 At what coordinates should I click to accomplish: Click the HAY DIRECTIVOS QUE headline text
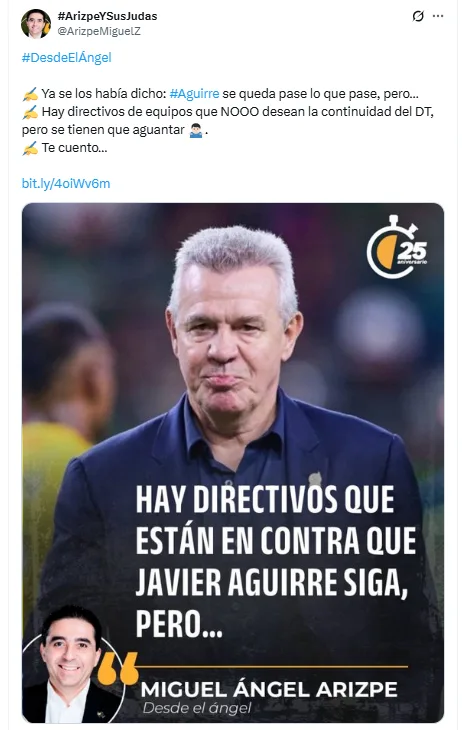coord(265,499)
